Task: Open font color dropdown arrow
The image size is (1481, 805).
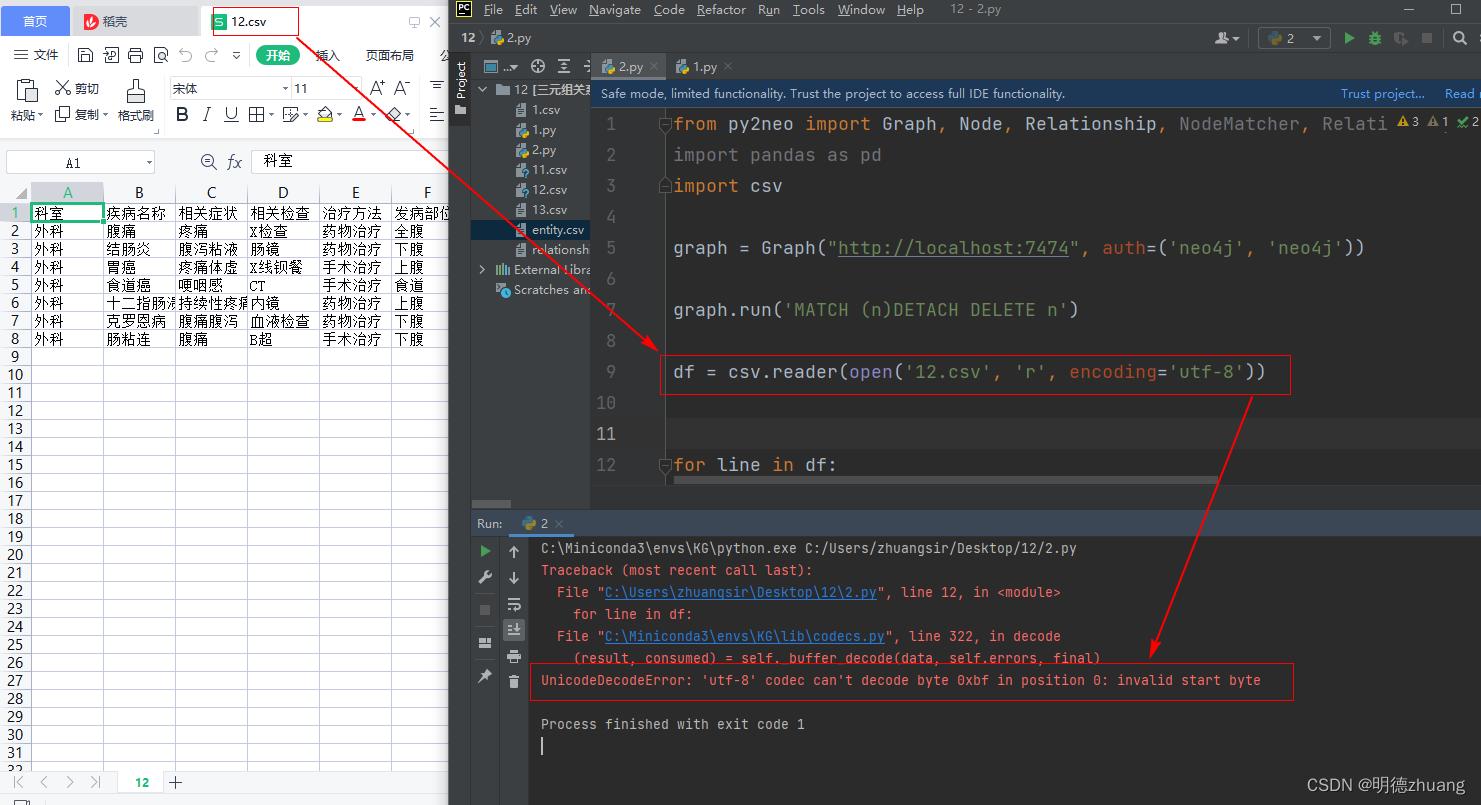Action: pos(373,115)
